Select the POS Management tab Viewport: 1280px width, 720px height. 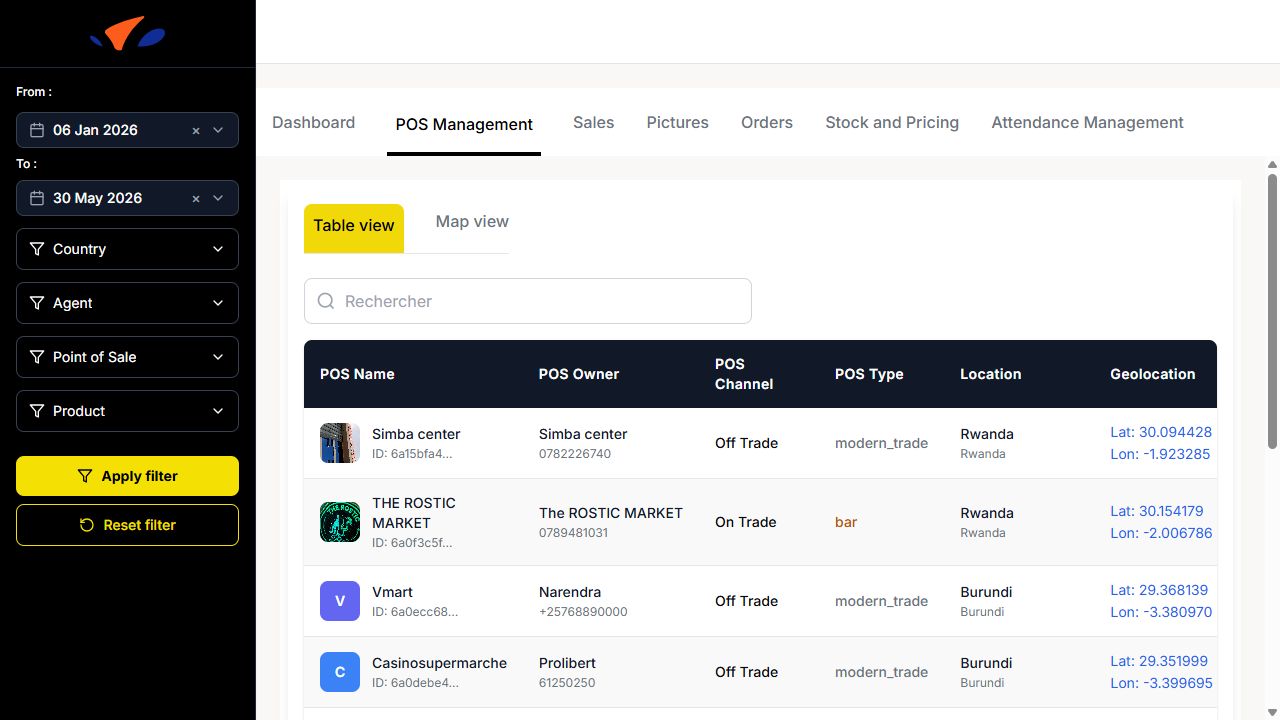click(x=464, y=124)
